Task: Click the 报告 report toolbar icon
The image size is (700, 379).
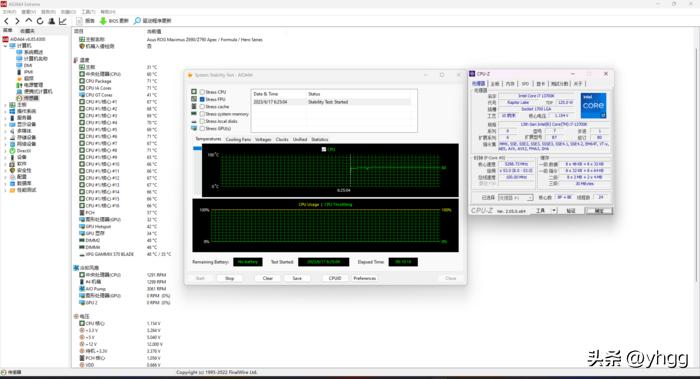Action: tap(79, 21)
